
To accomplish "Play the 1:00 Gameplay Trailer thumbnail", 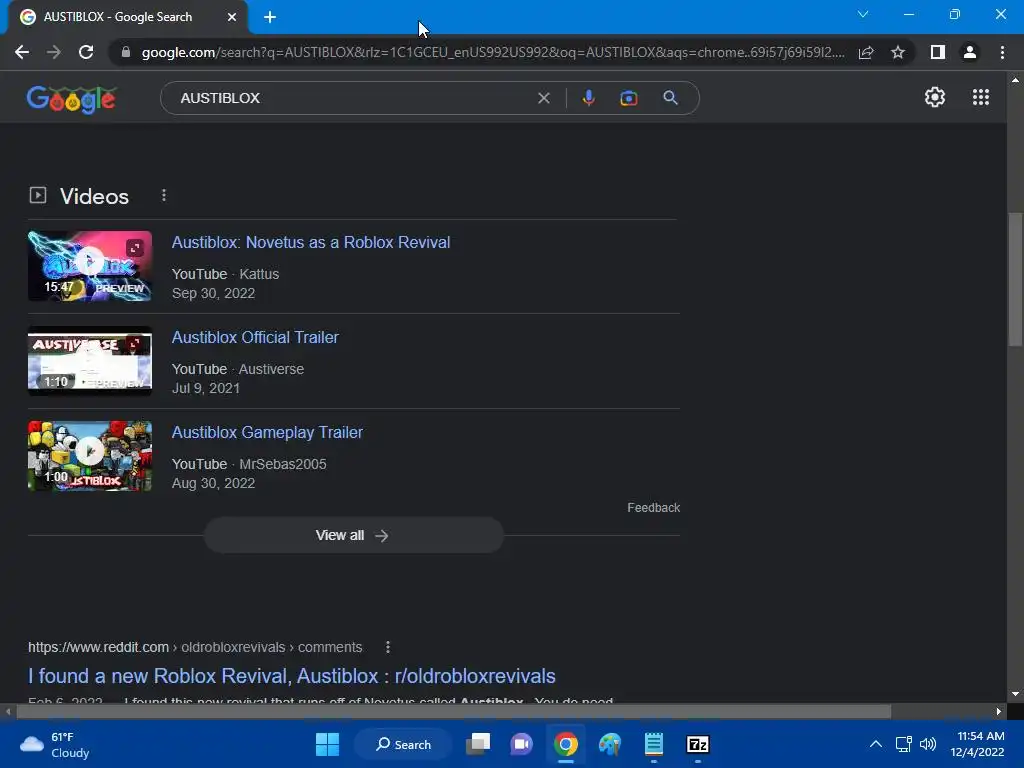I will pyautogui.click(x=90, y=456).
